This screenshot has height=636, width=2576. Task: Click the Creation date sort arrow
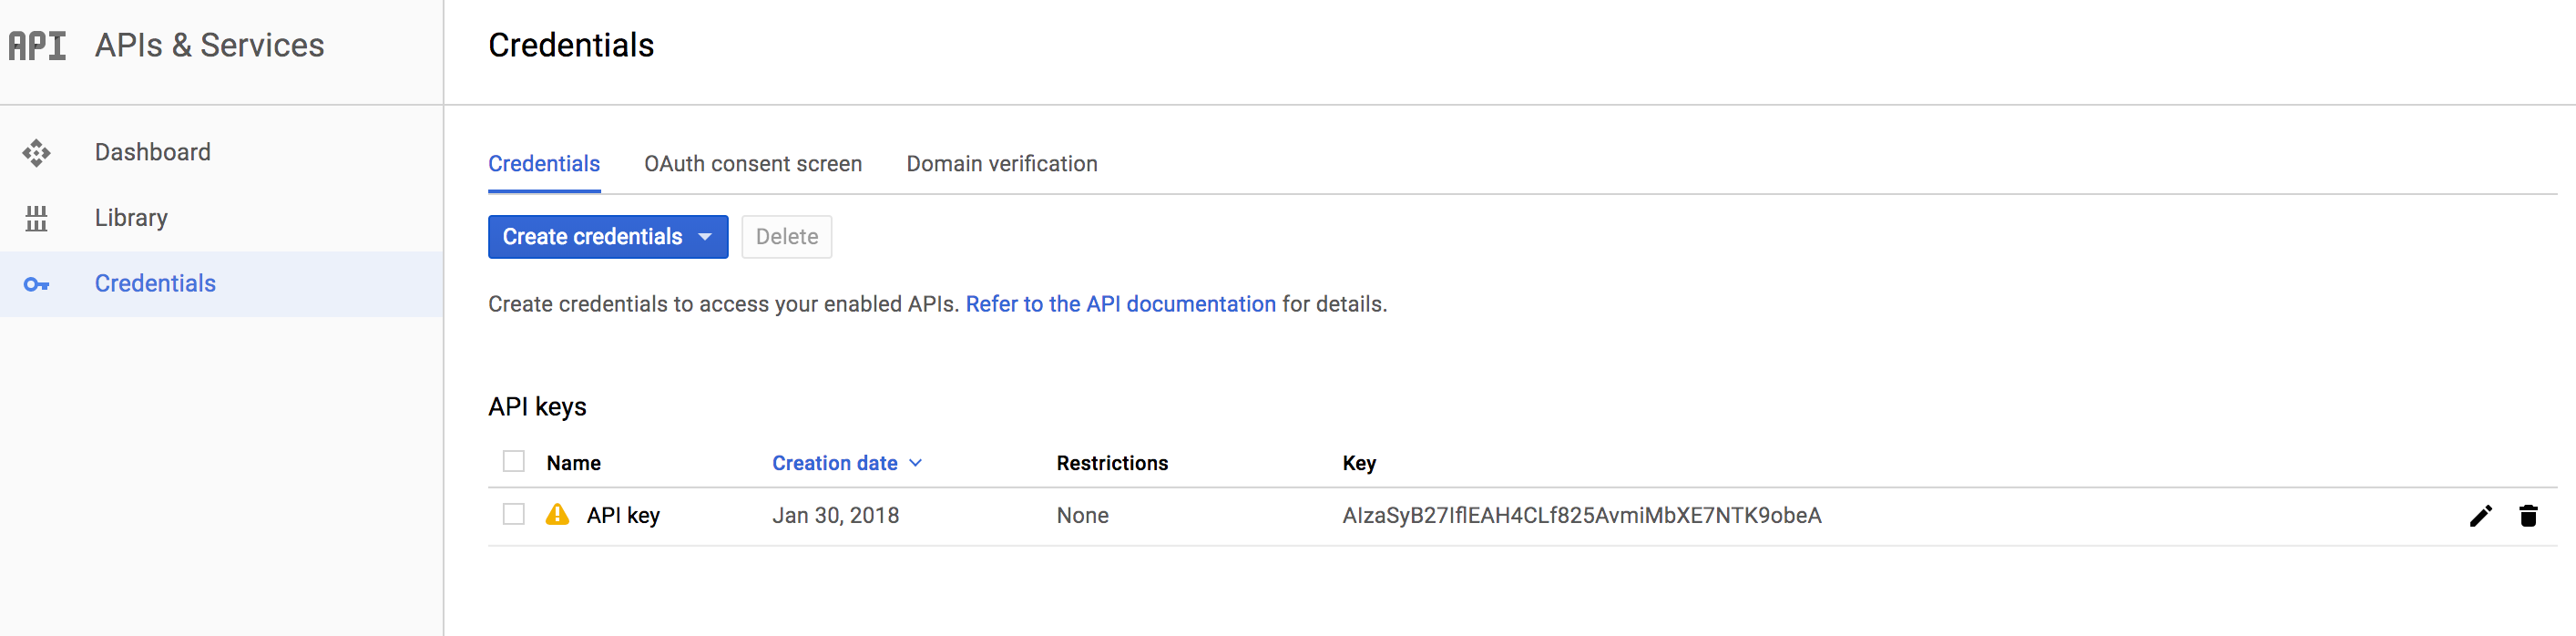[916, 463]
